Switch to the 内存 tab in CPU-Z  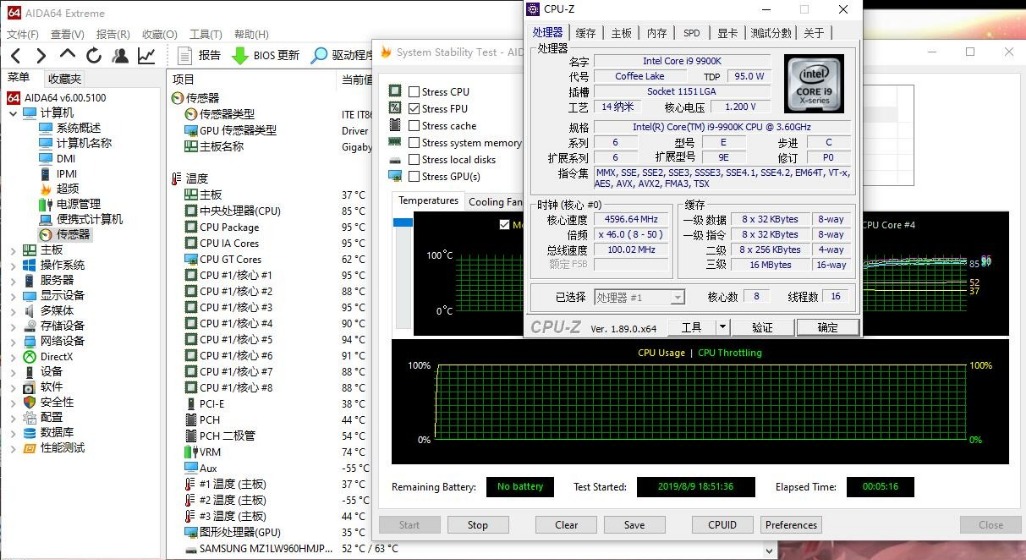[x=656, y=33]
